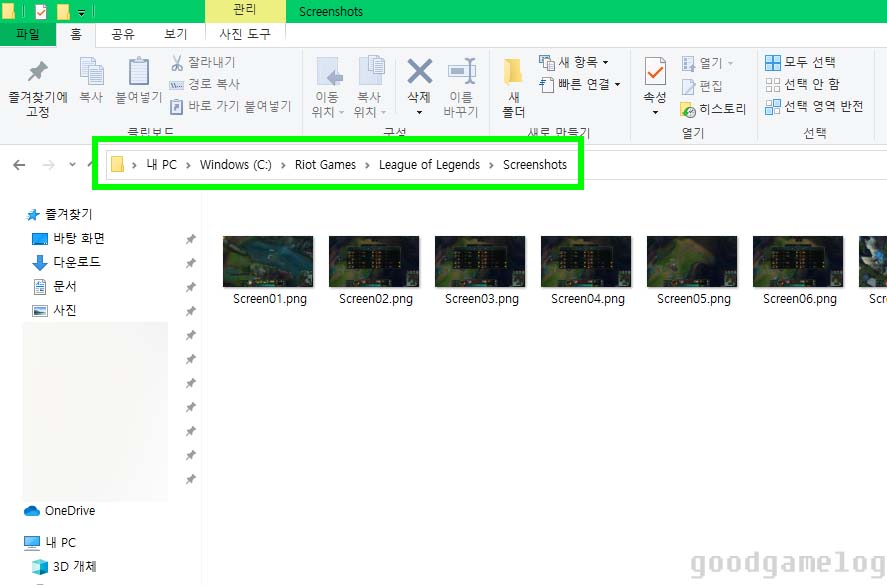Click the 복사 (Copy) ribbon icon
887x585 pixels.
91,80
